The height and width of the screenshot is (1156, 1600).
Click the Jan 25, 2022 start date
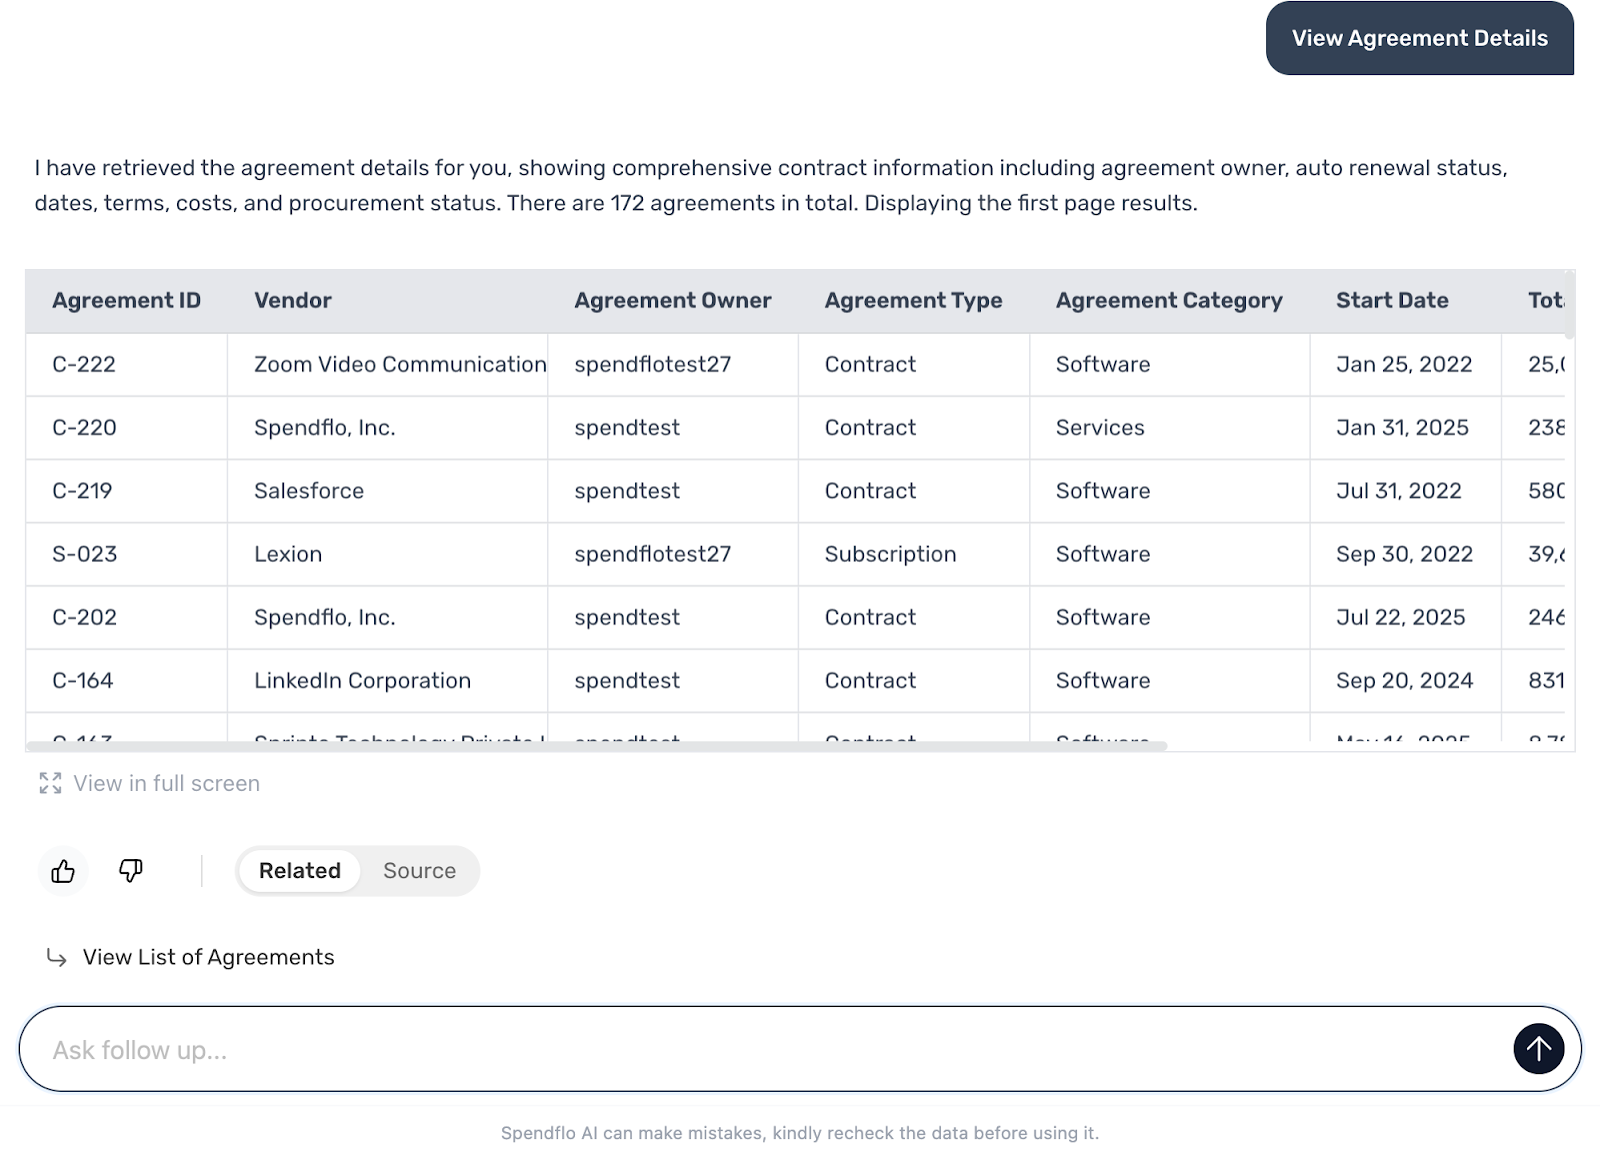[x=1404, y=364]
